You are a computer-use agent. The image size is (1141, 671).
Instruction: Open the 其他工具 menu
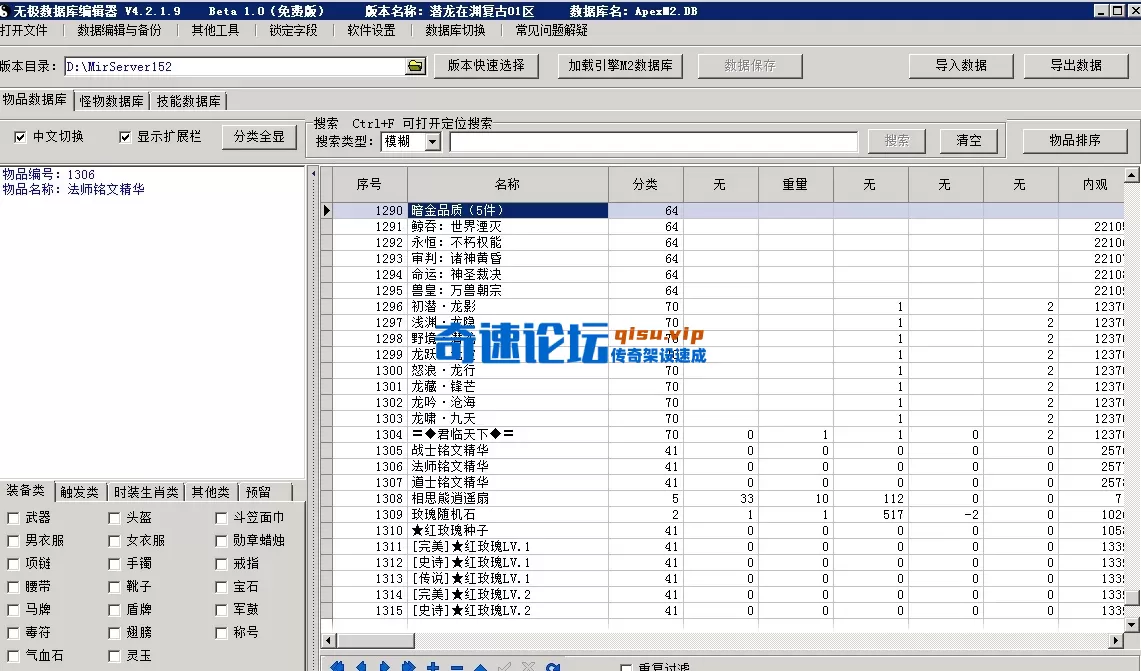click(215, 31)
